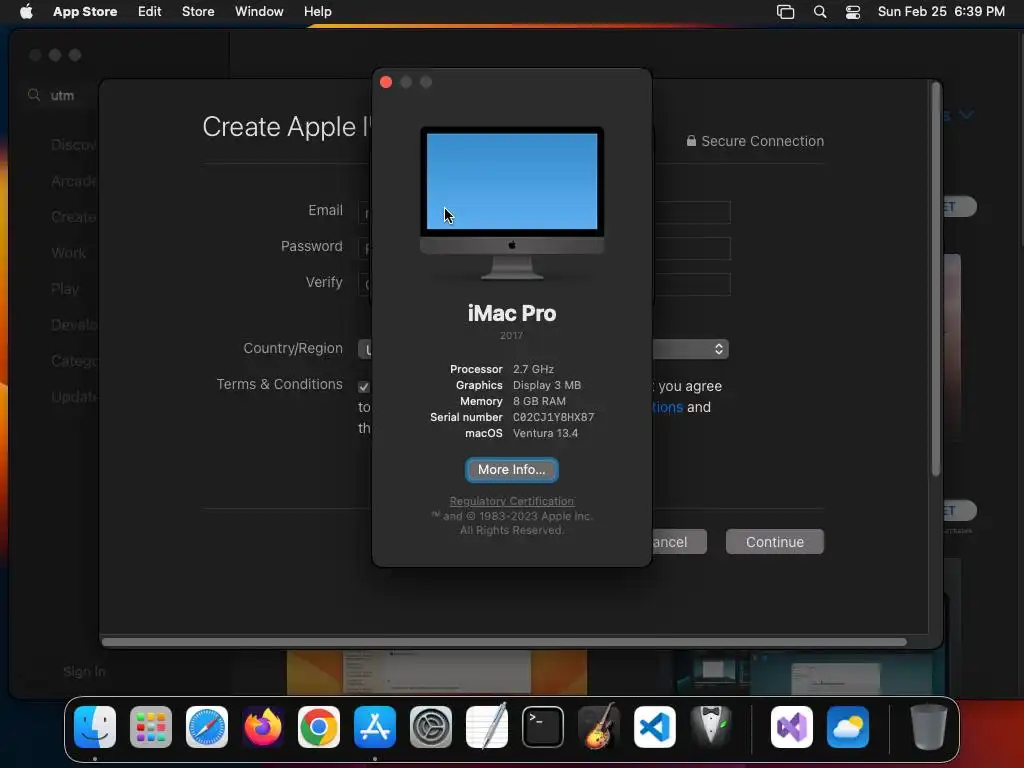Open Visual Studio purple icon in Dock
Viewport: 1024px width, 768px height.
click(x=792, y=727)
